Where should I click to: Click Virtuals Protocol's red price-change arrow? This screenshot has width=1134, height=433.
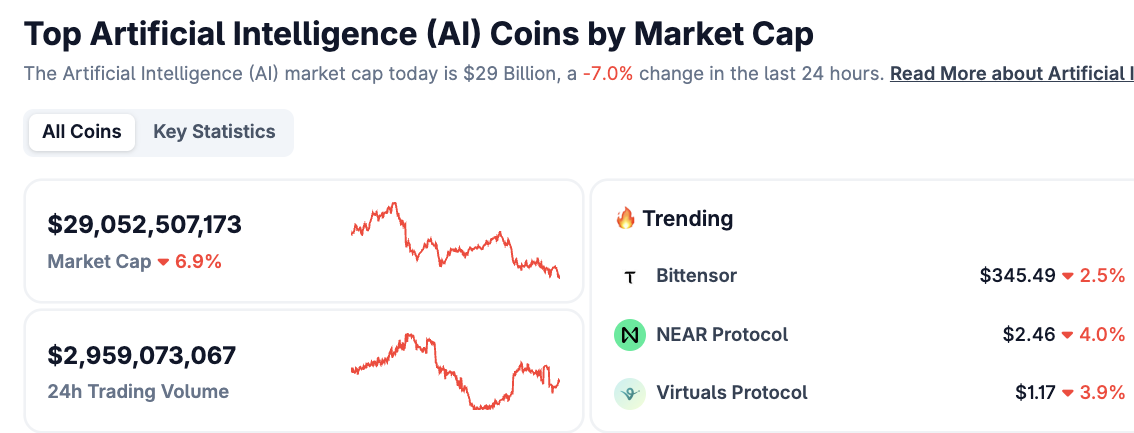coord(1068,393)
